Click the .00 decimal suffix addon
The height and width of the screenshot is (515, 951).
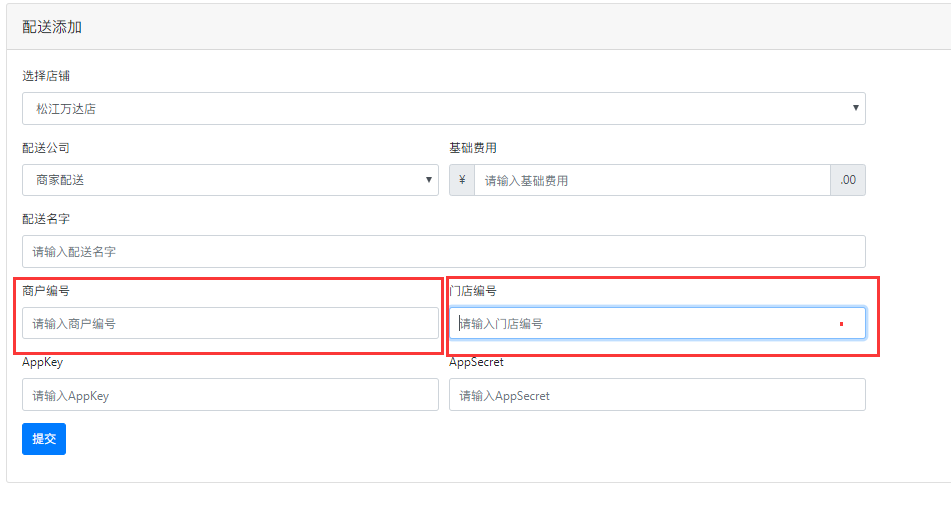tap(848, 180)
